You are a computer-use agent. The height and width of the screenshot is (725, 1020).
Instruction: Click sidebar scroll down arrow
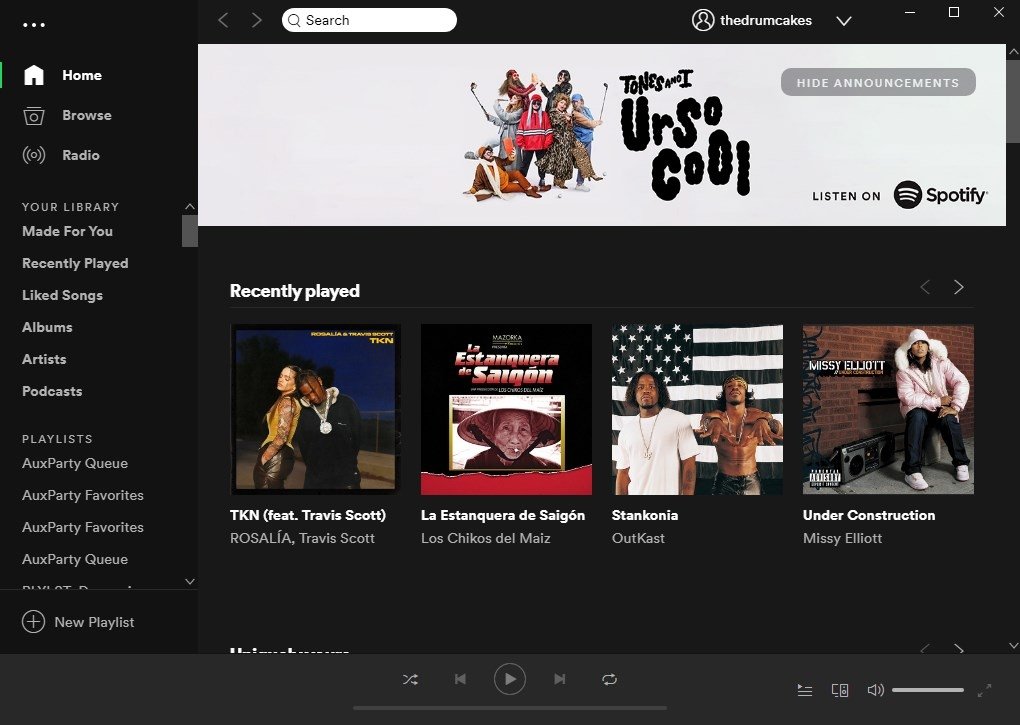pyautogui.click(x=190, y=581)
